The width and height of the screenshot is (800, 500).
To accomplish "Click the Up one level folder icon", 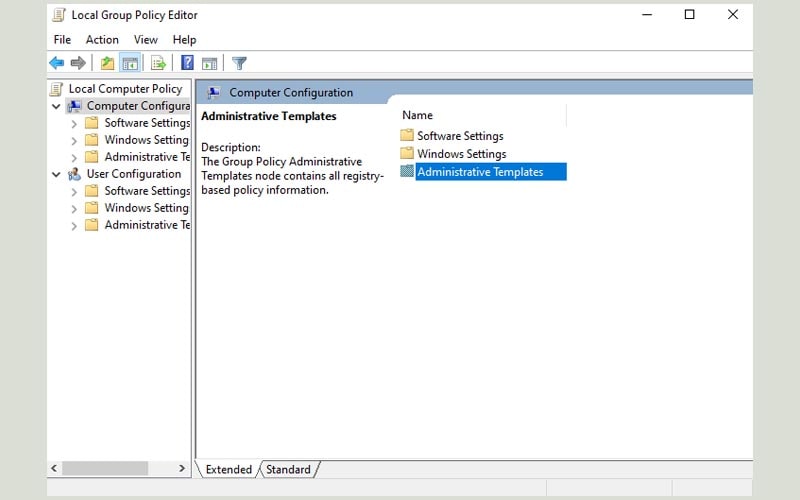I will (x=107, y=63).
